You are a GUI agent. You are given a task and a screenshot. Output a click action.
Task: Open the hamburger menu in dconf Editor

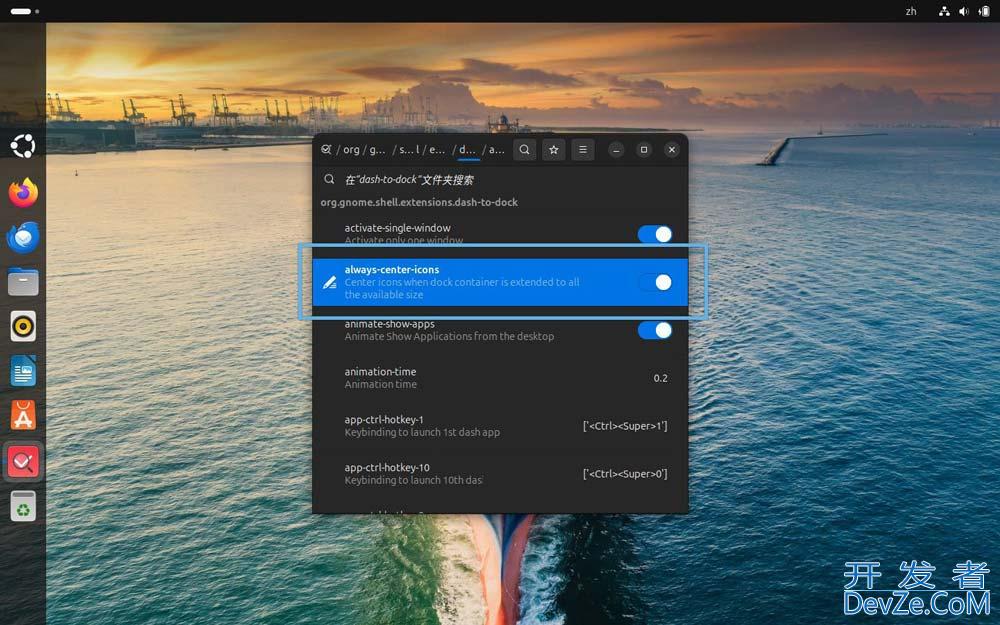click(583, 149)
